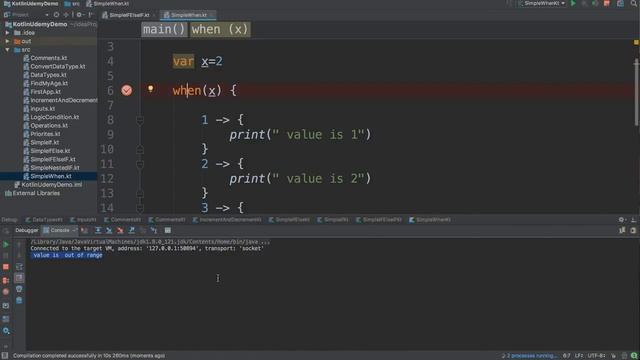Image resolution: width=640 pixels, height=360 pixels.
Task: Click Run to Cursor debug icon
Action: tap(154, 231)
